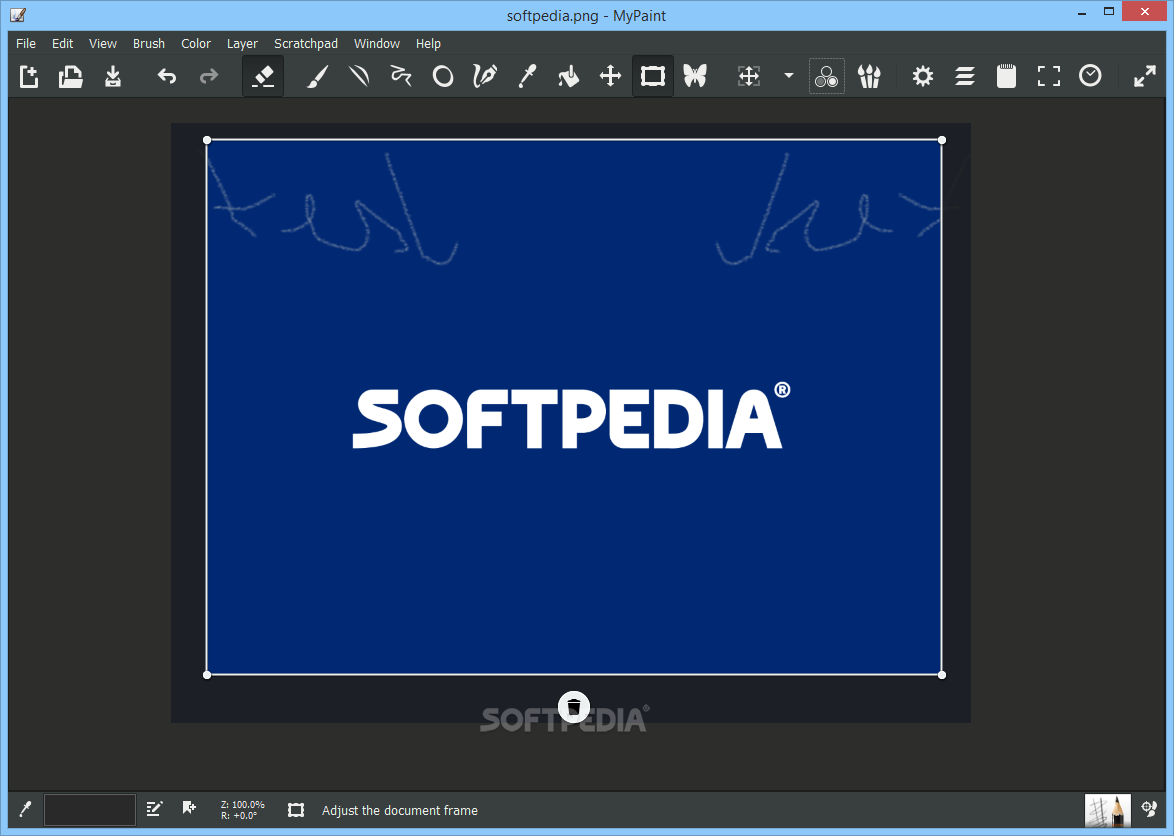Select the Ellipse and Circles tool

(x=443, y=76)
